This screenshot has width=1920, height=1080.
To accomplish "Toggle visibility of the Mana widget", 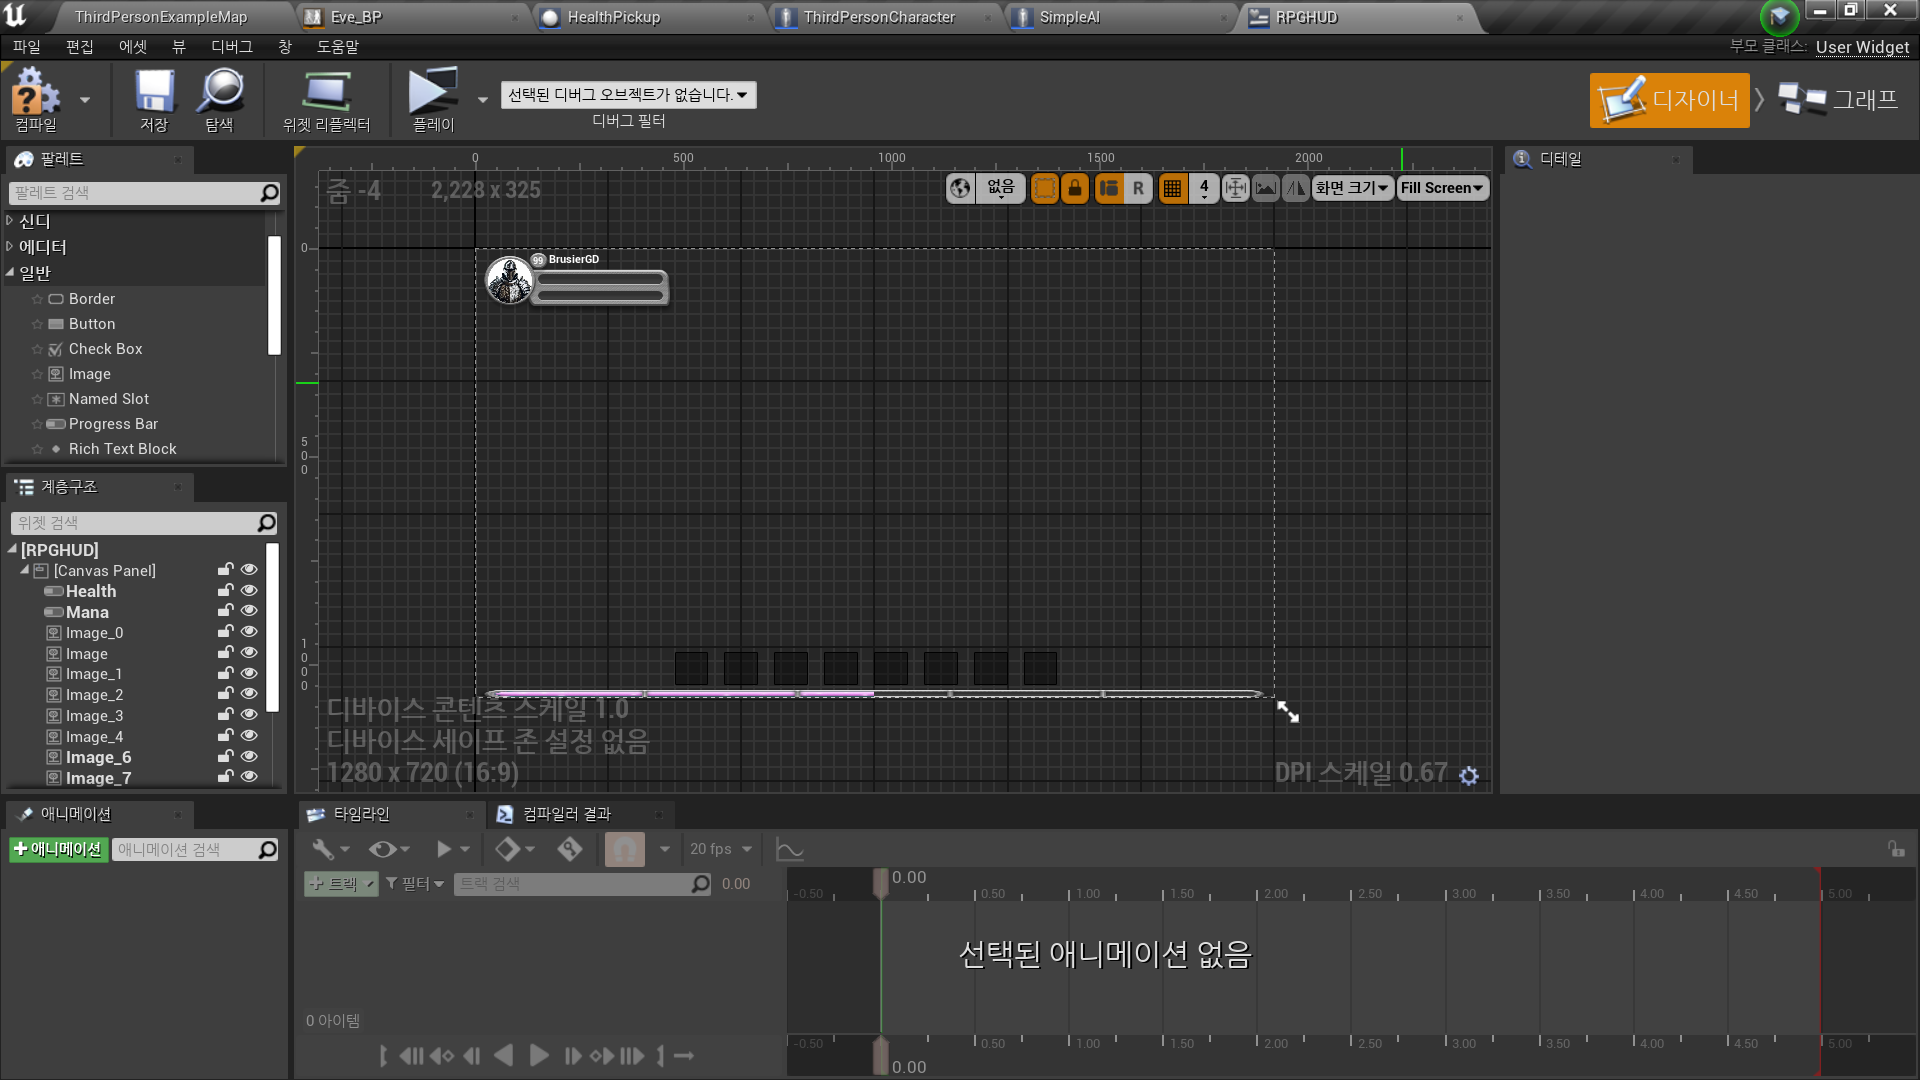I will pyautogui.click(x=249, y=611).
